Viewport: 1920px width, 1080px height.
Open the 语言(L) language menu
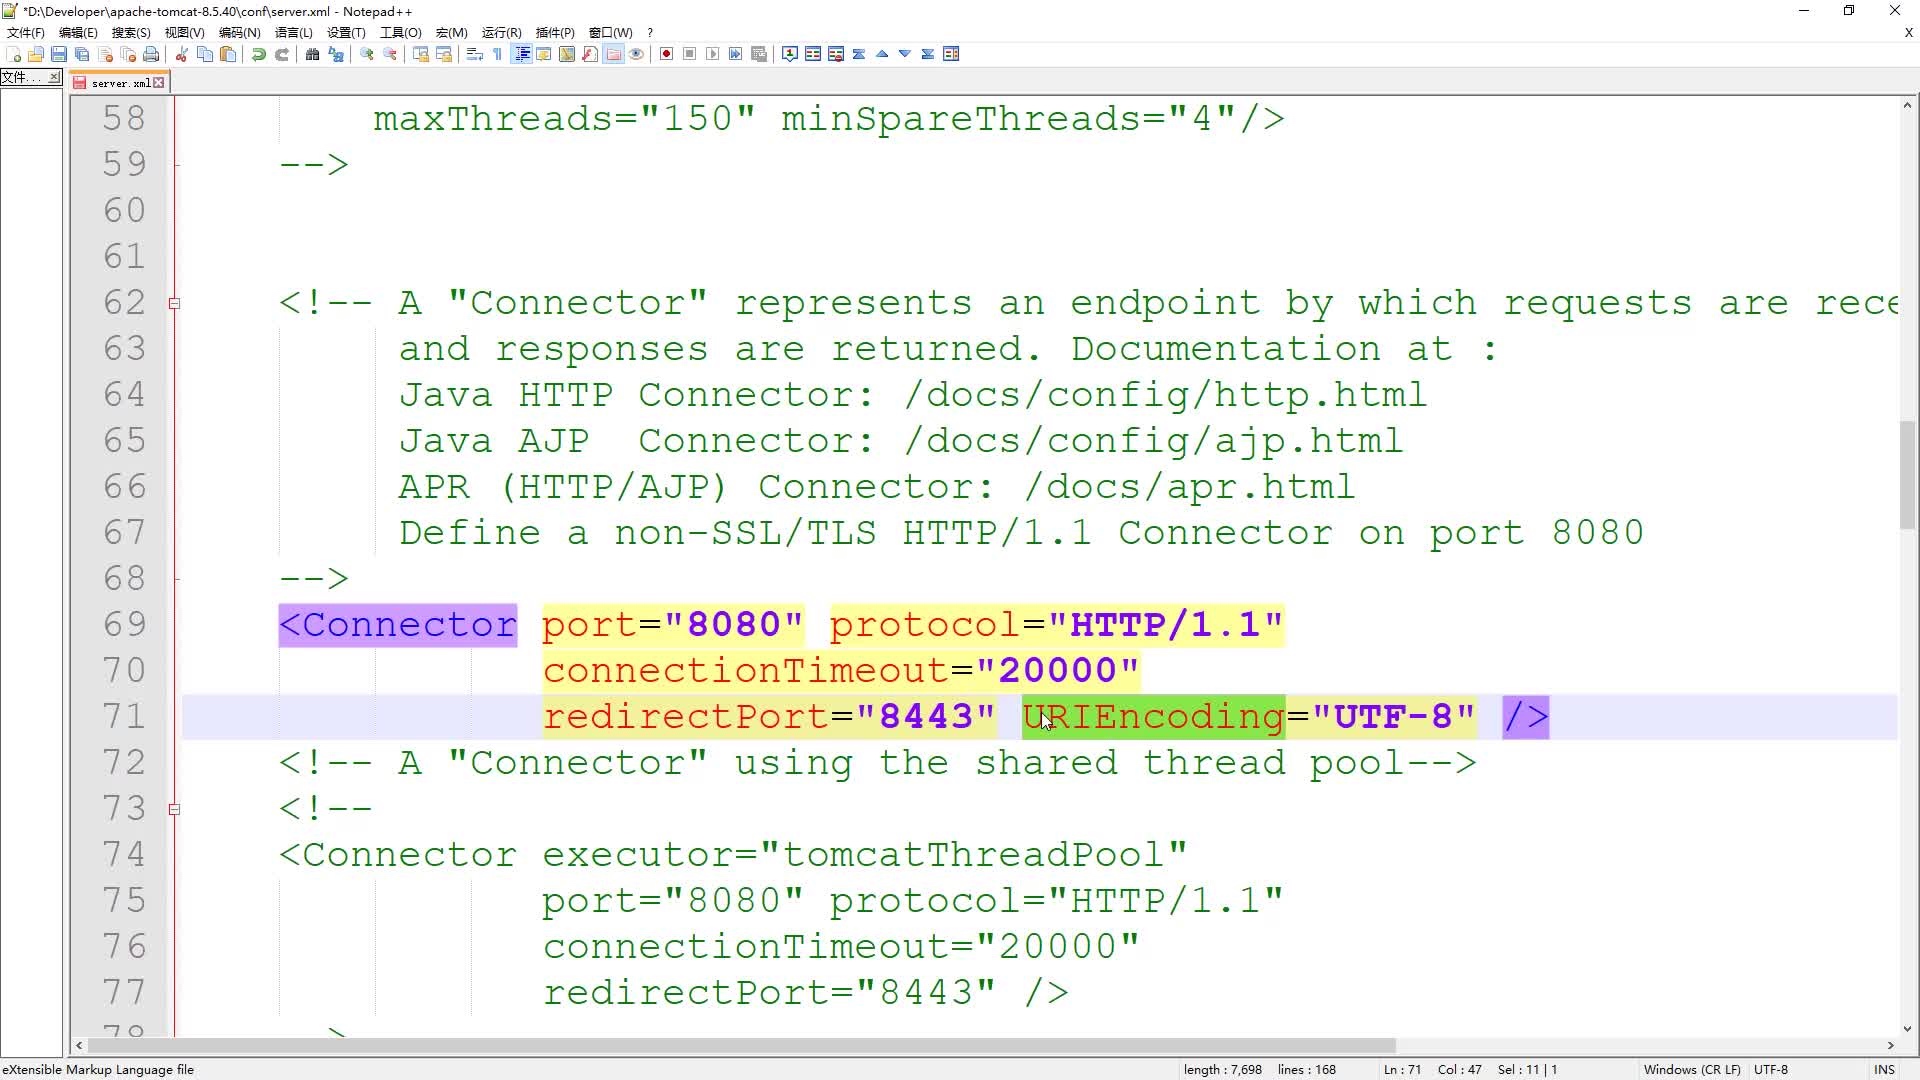click(293, 32)
